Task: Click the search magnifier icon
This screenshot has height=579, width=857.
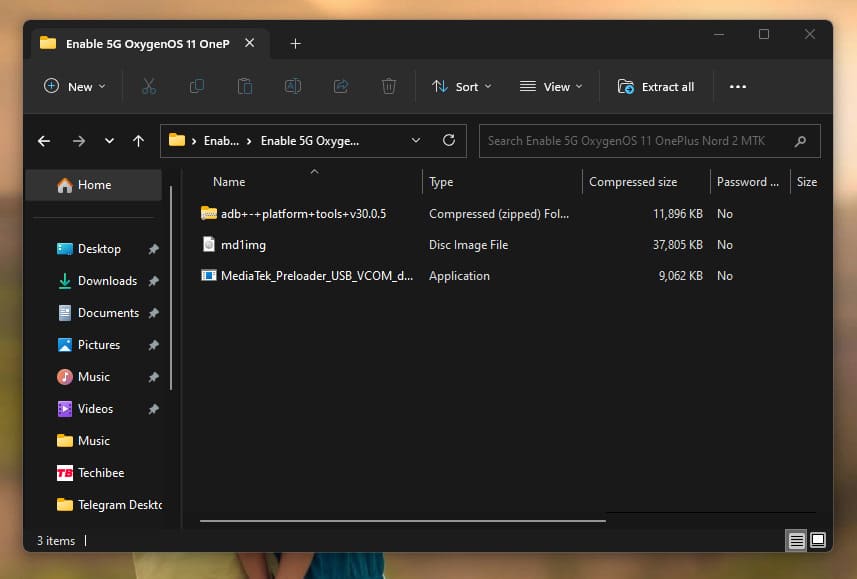Action: pos(800,141)
